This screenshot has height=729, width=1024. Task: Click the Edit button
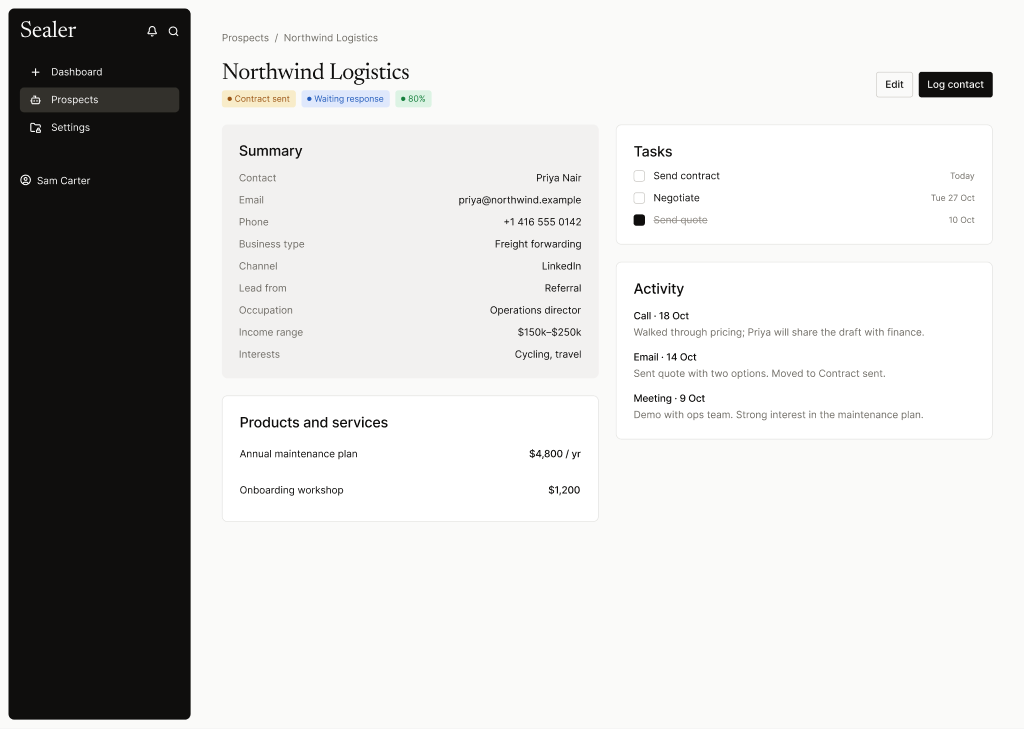(x=894, y=85)
